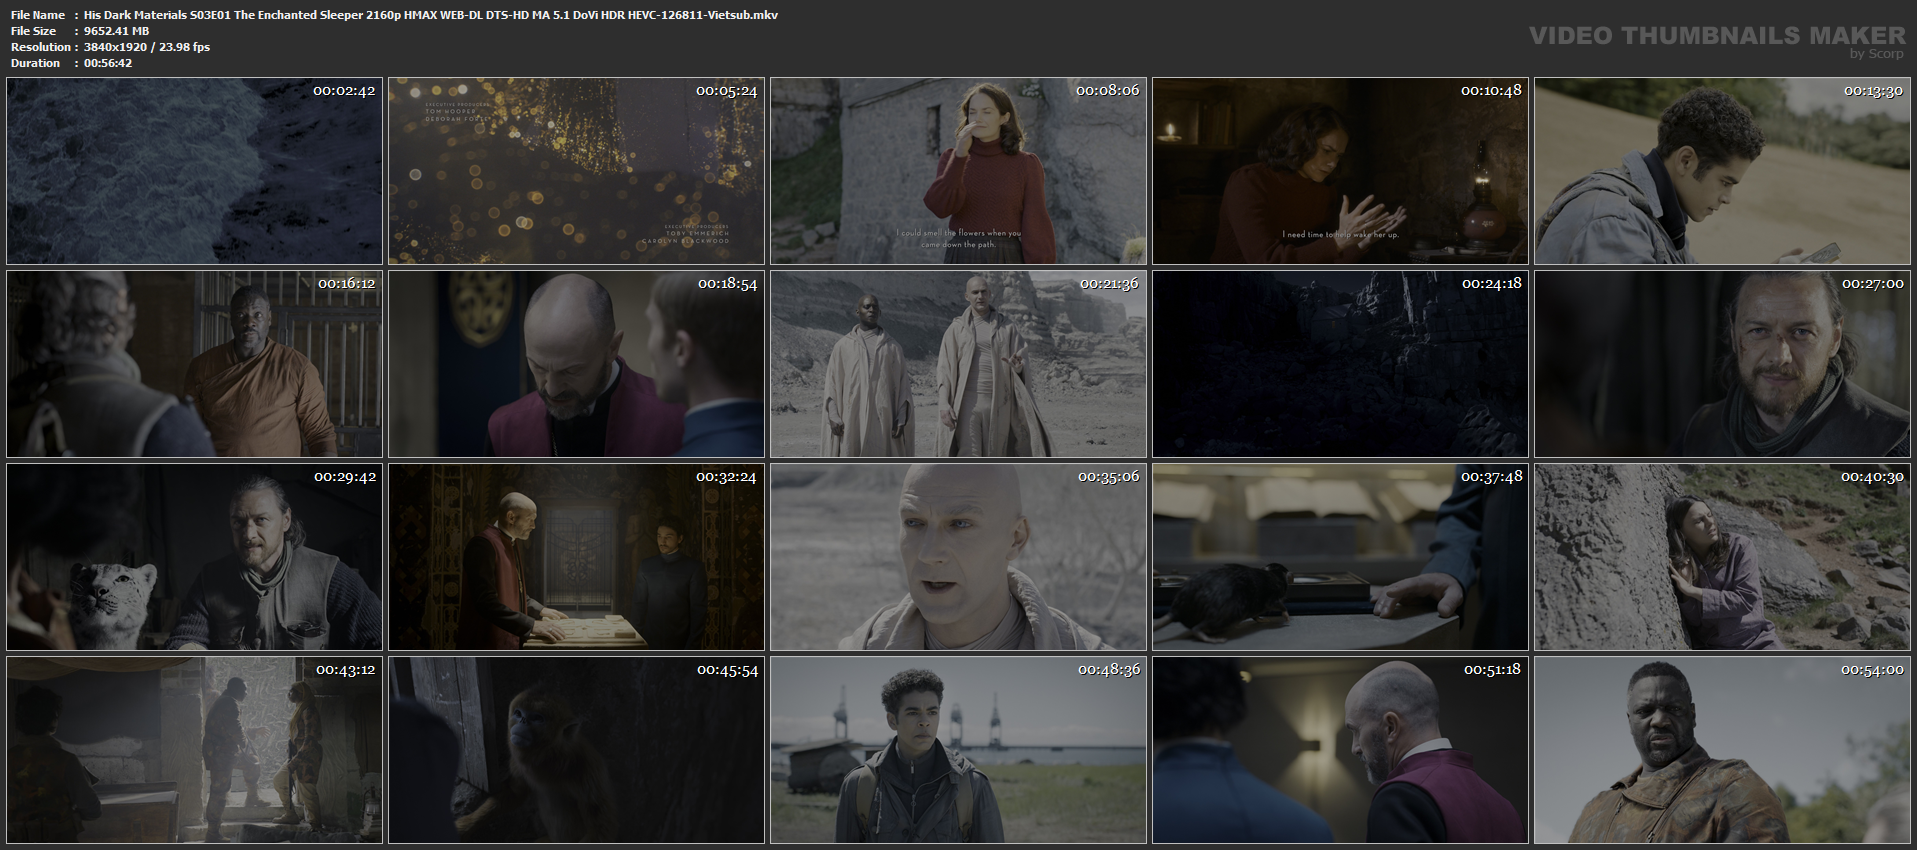Open the thumbnail at 00:21:36
The height and width of the screenshot is (850, 1917).
959,364
